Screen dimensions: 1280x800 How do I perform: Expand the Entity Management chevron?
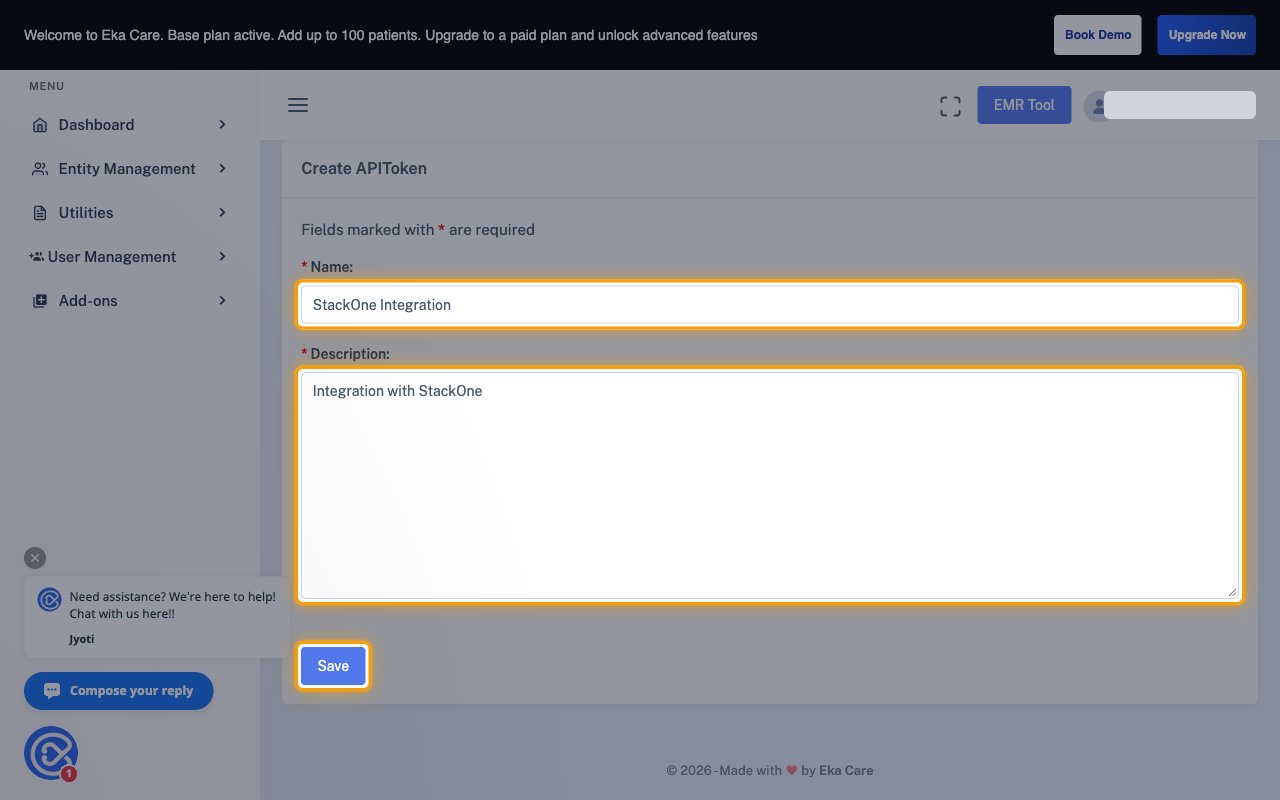tap(222, 169)
